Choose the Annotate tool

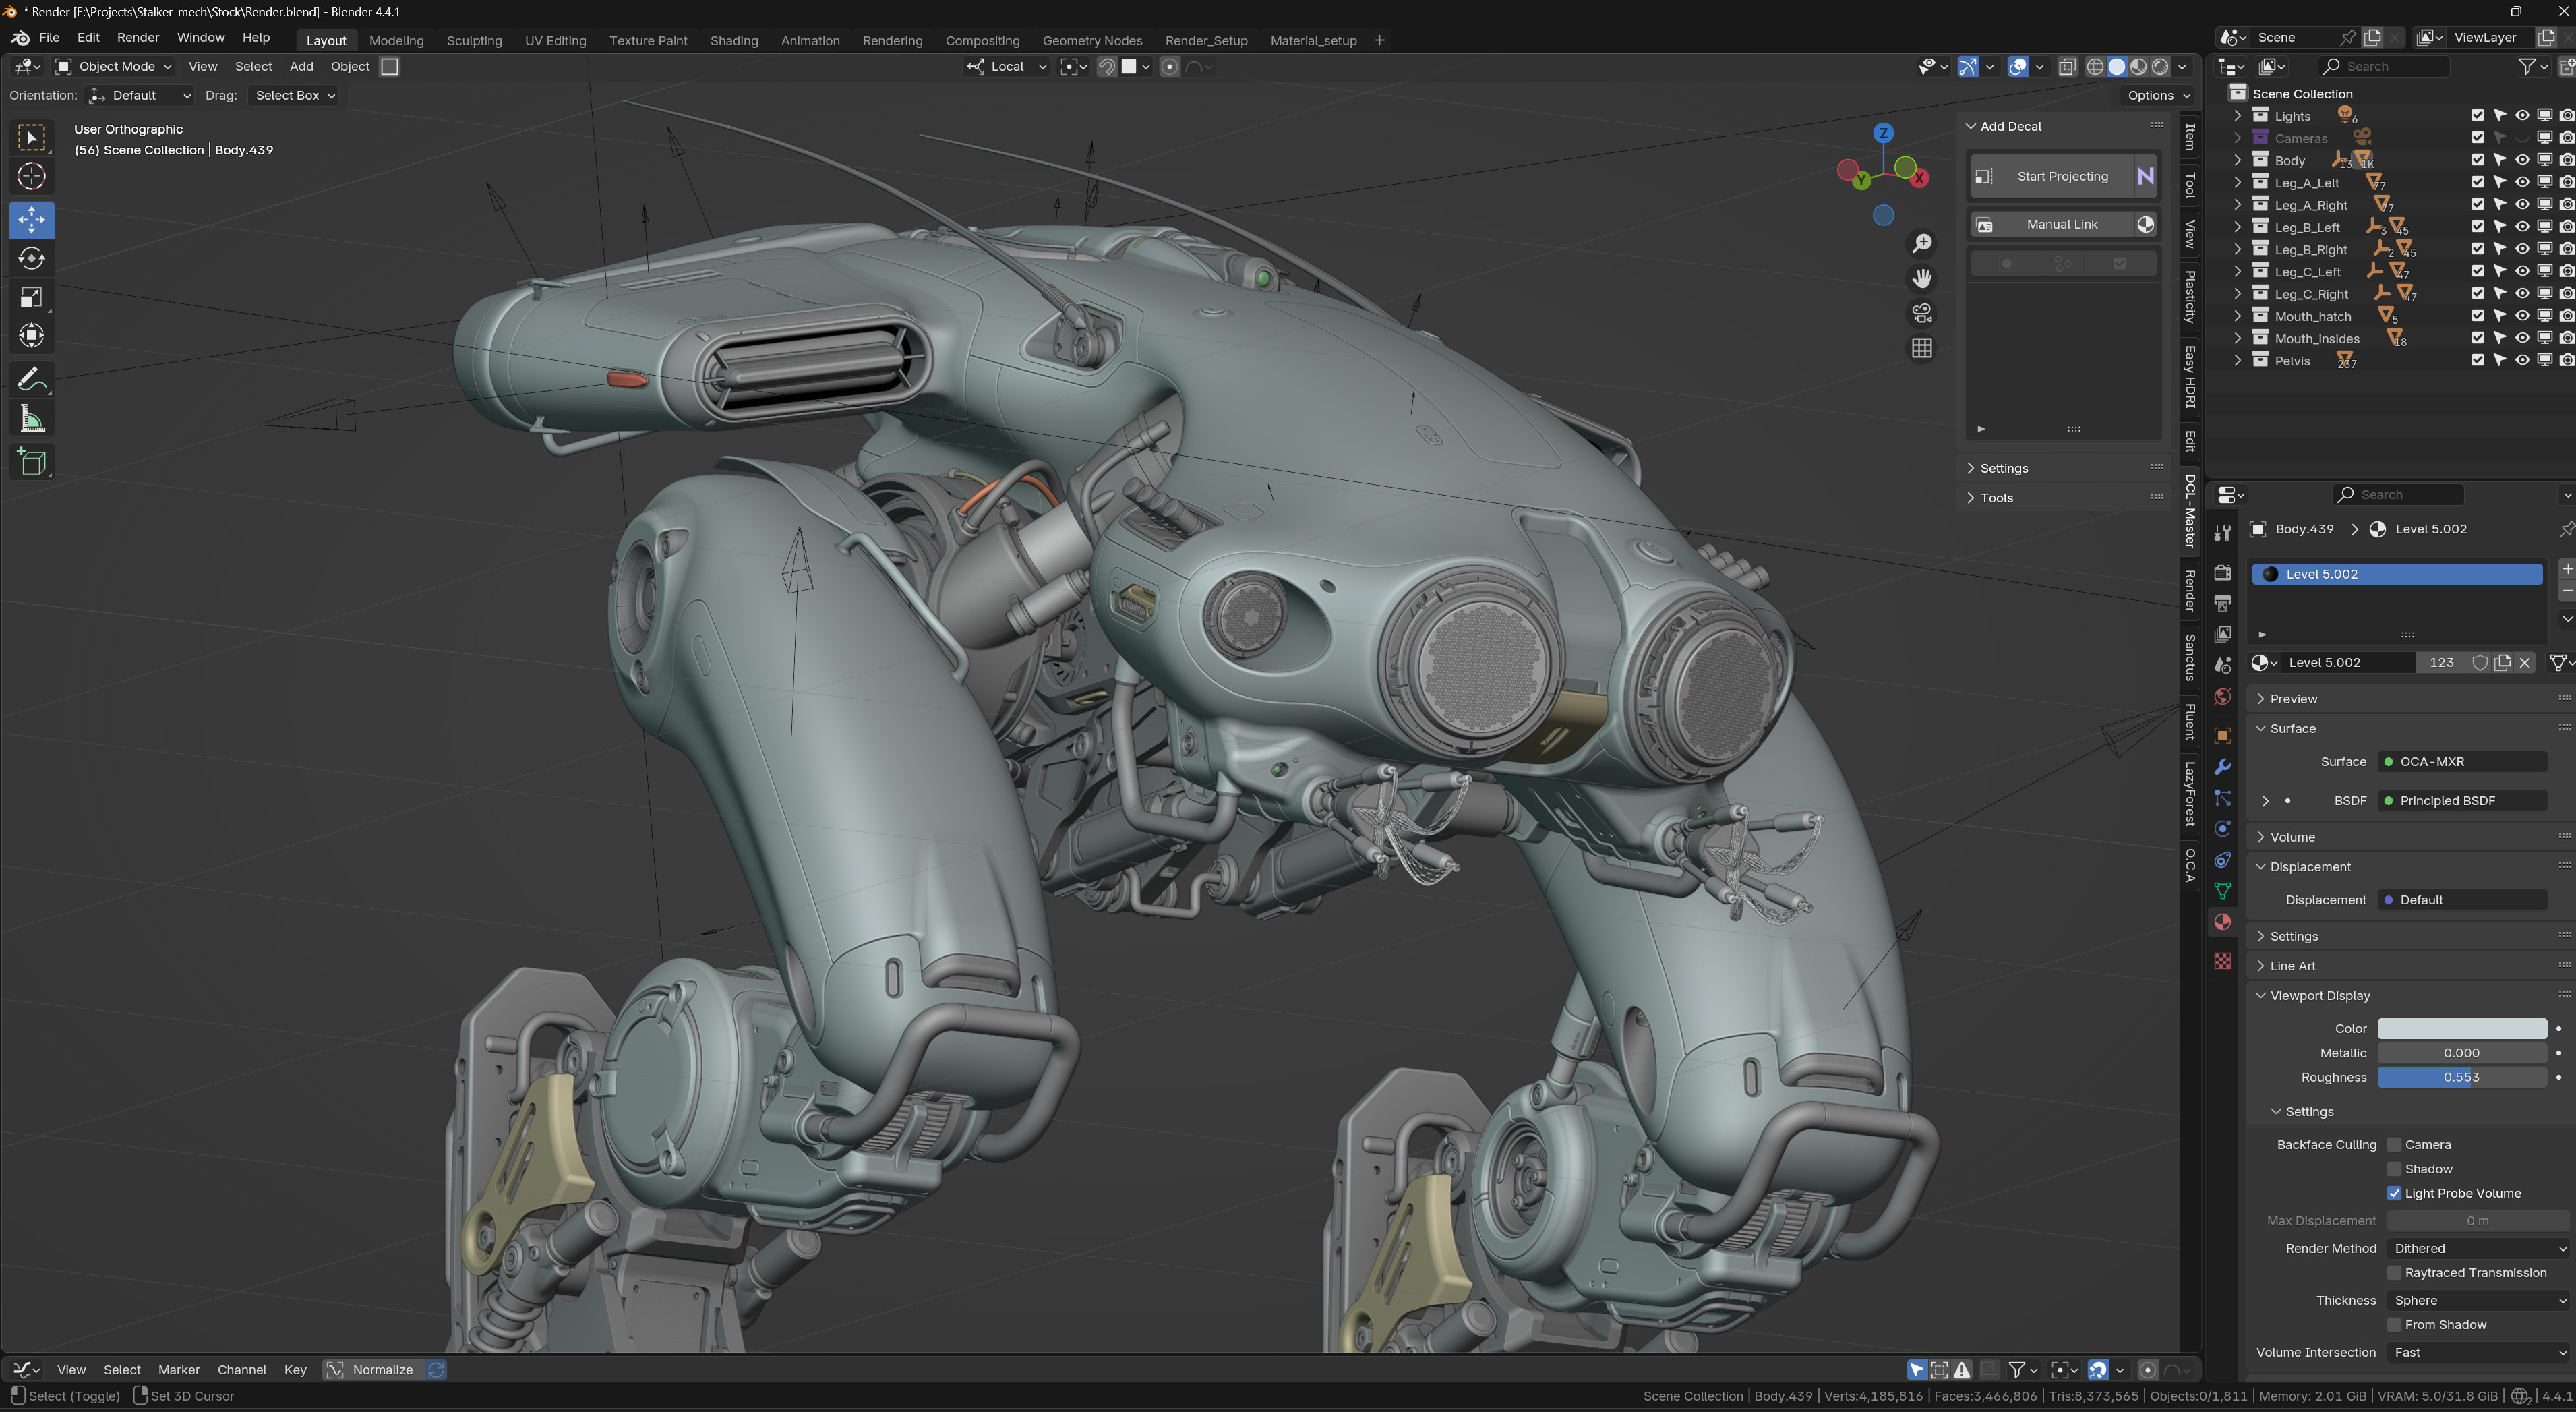point(31,380)
